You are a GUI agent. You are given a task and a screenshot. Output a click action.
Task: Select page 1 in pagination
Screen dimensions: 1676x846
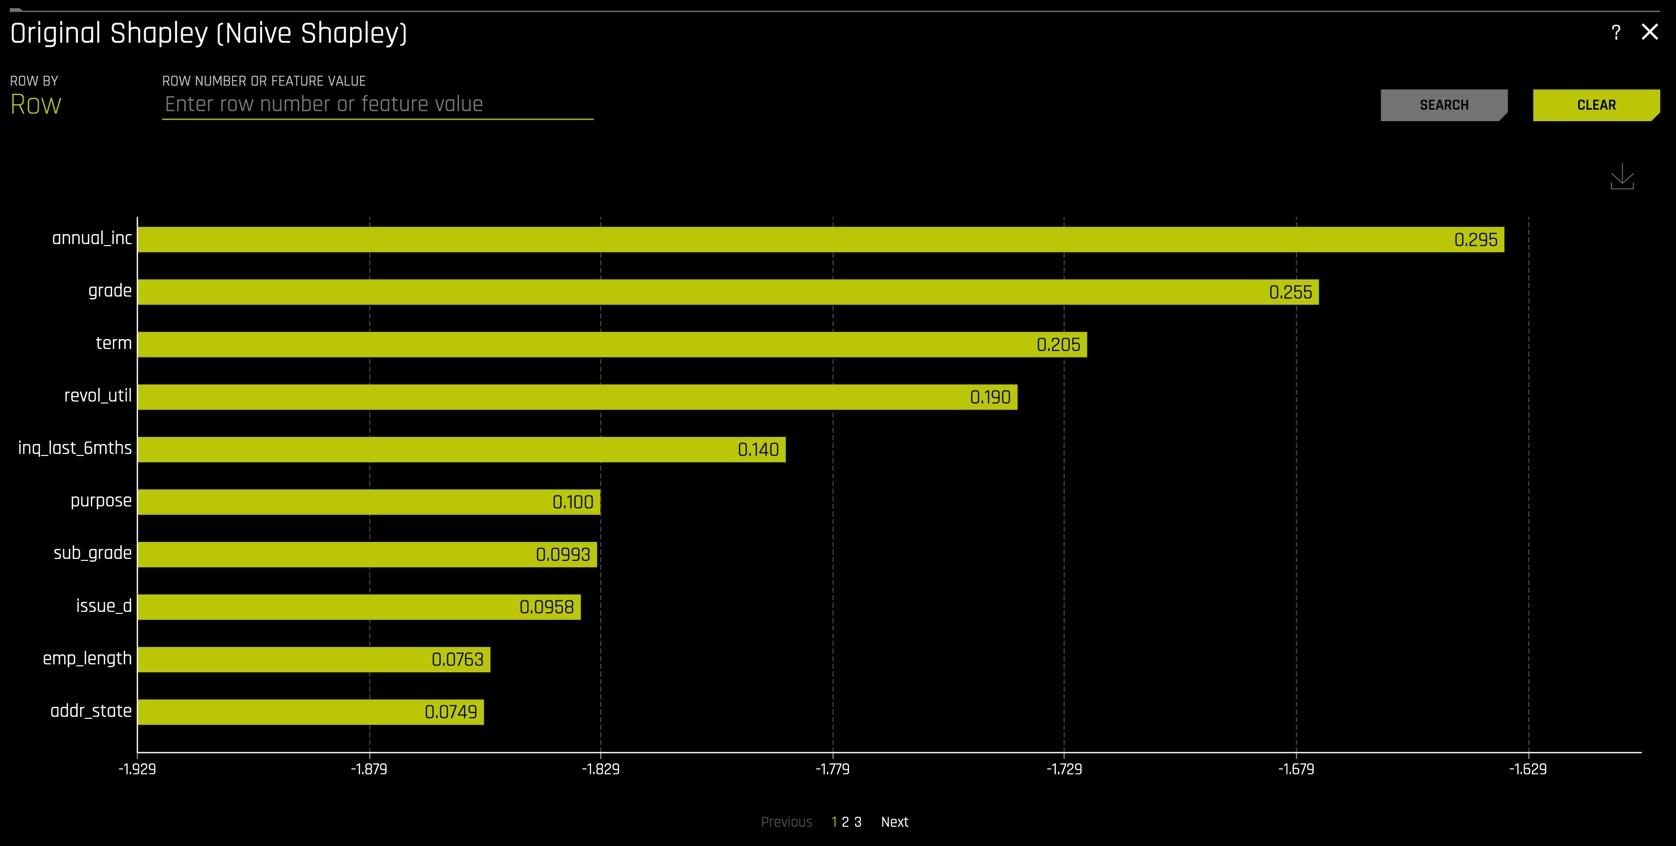point(834,822)
